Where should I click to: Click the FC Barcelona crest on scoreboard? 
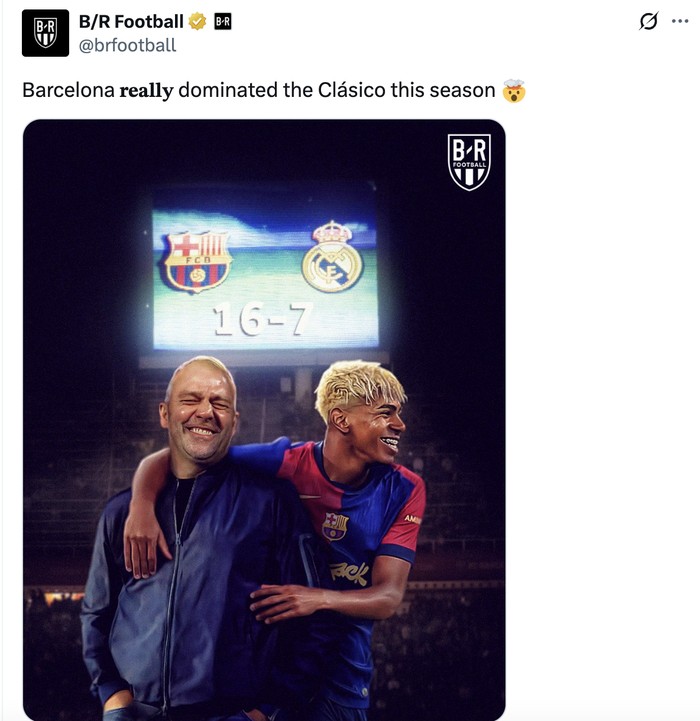(x=198, y=261)
